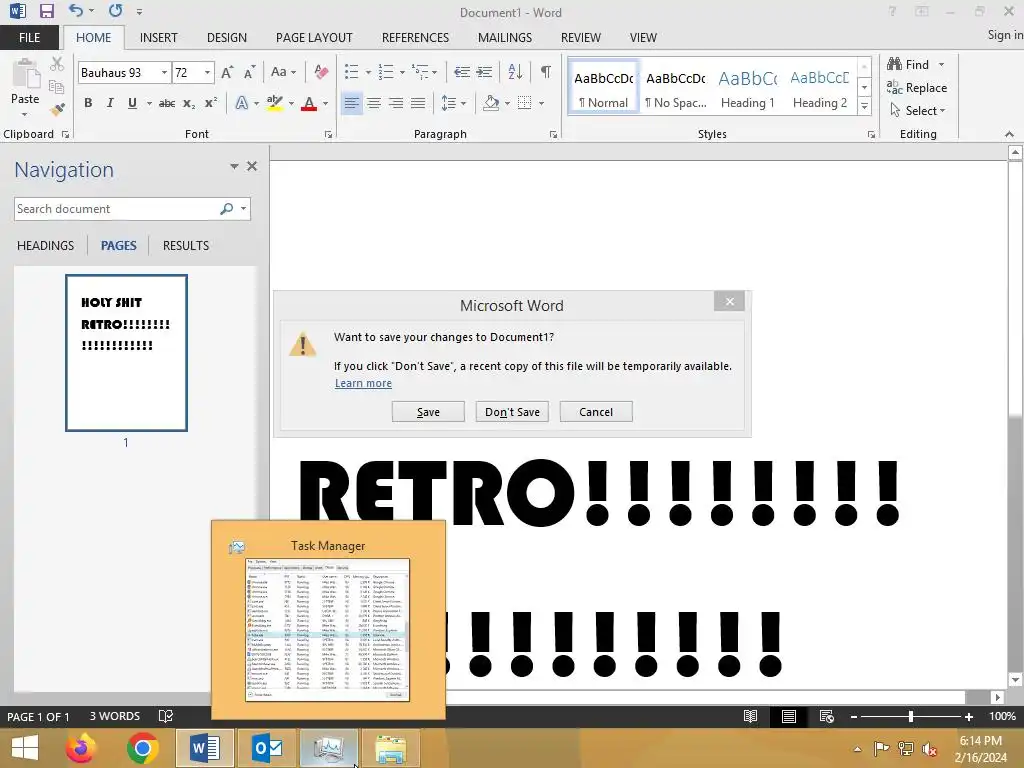1024x768 pixels.
Task: Switch to Web Layout view in status bar
Action: click(x=826, y=716)
